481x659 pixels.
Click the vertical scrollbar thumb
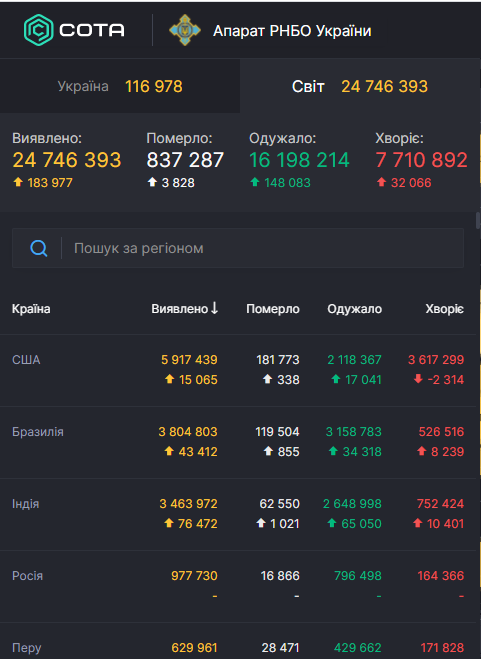[478, 220]
